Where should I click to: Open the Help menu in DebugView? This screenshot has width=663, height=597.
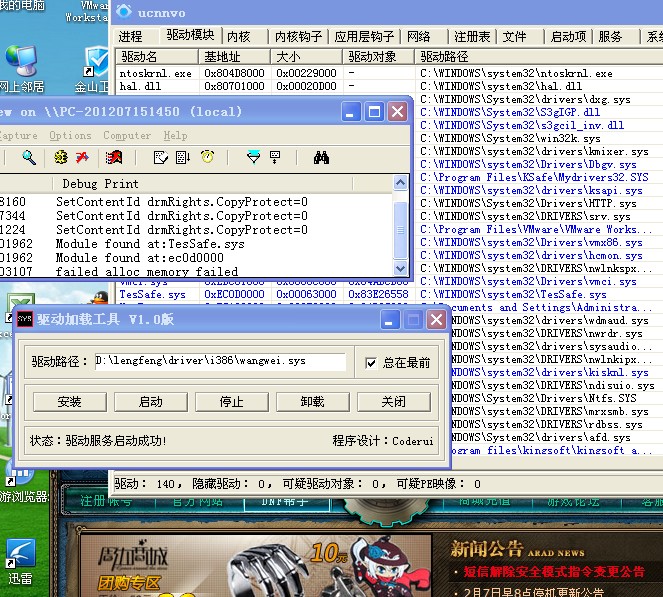pos(175,136)
